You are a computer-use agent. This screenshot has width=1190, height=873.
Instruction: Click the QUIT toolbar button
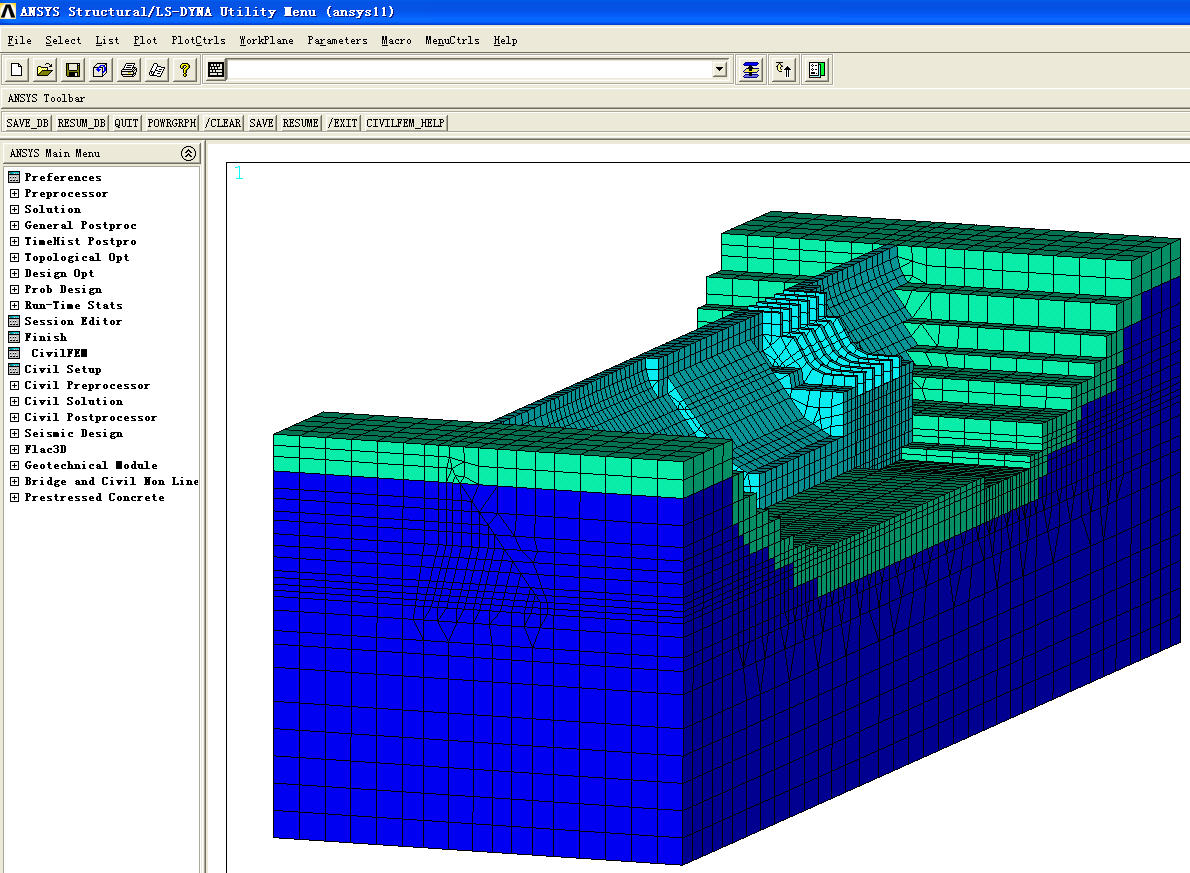pos(126,123)
